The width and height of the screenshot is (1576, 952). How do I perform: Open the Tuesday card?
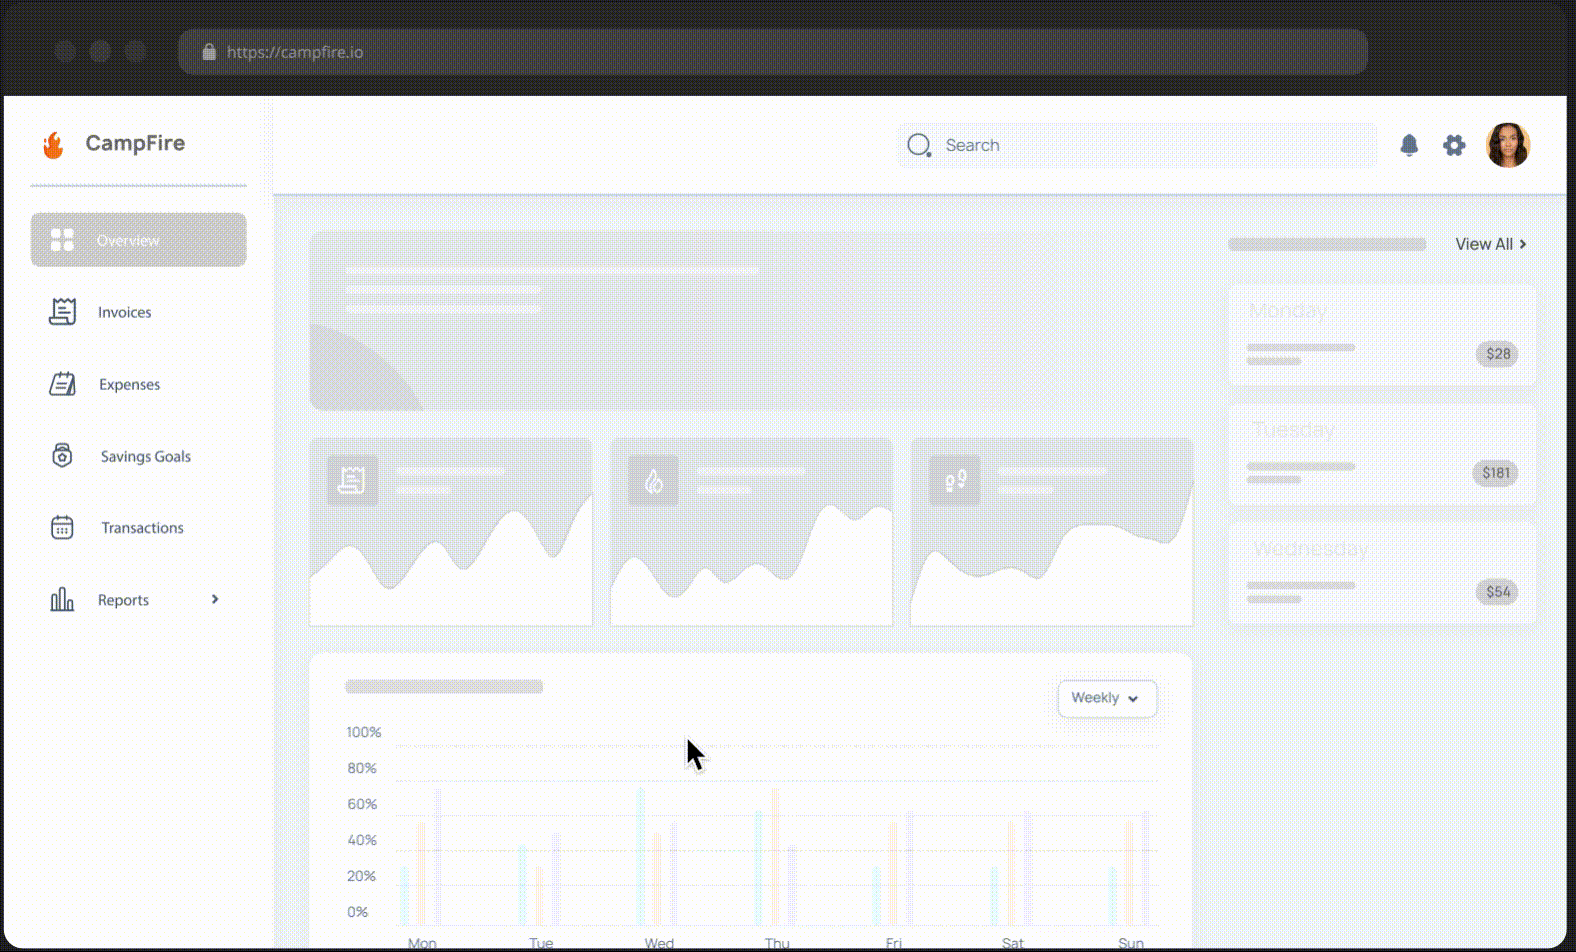coord(1382,454)
